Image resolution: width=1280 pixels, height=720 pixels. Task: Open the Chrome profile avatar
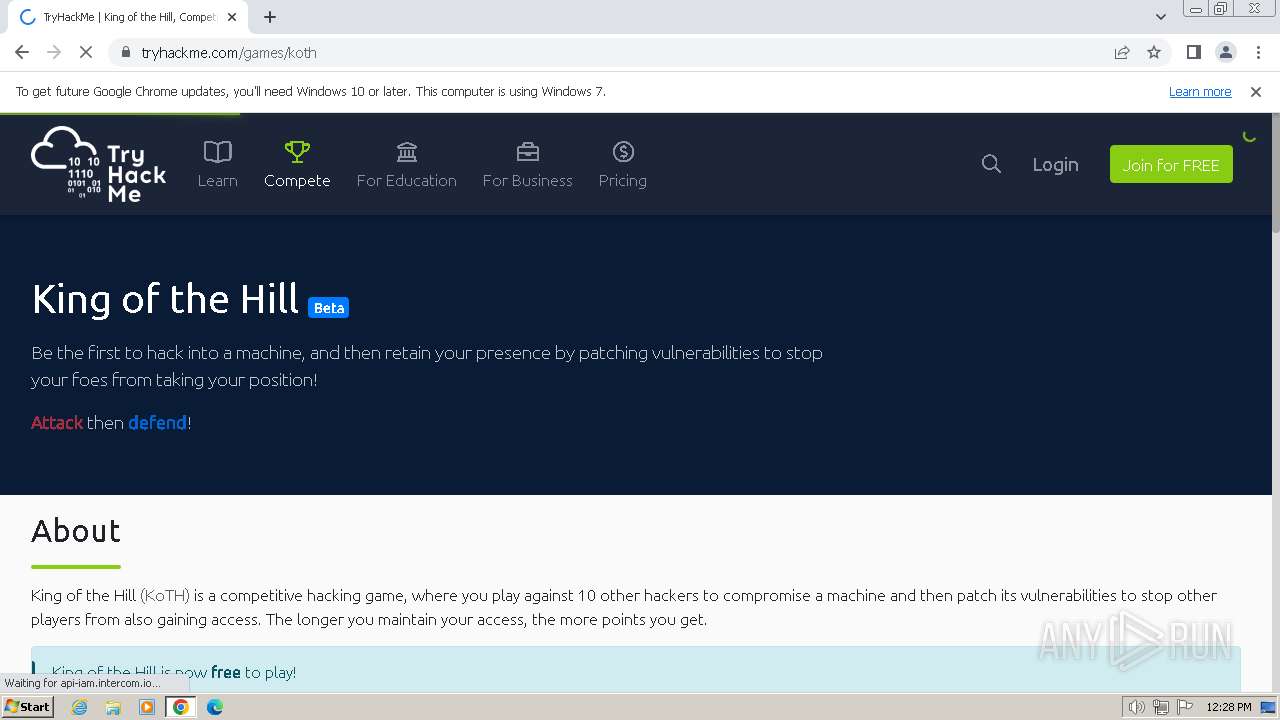point(1225,52)
